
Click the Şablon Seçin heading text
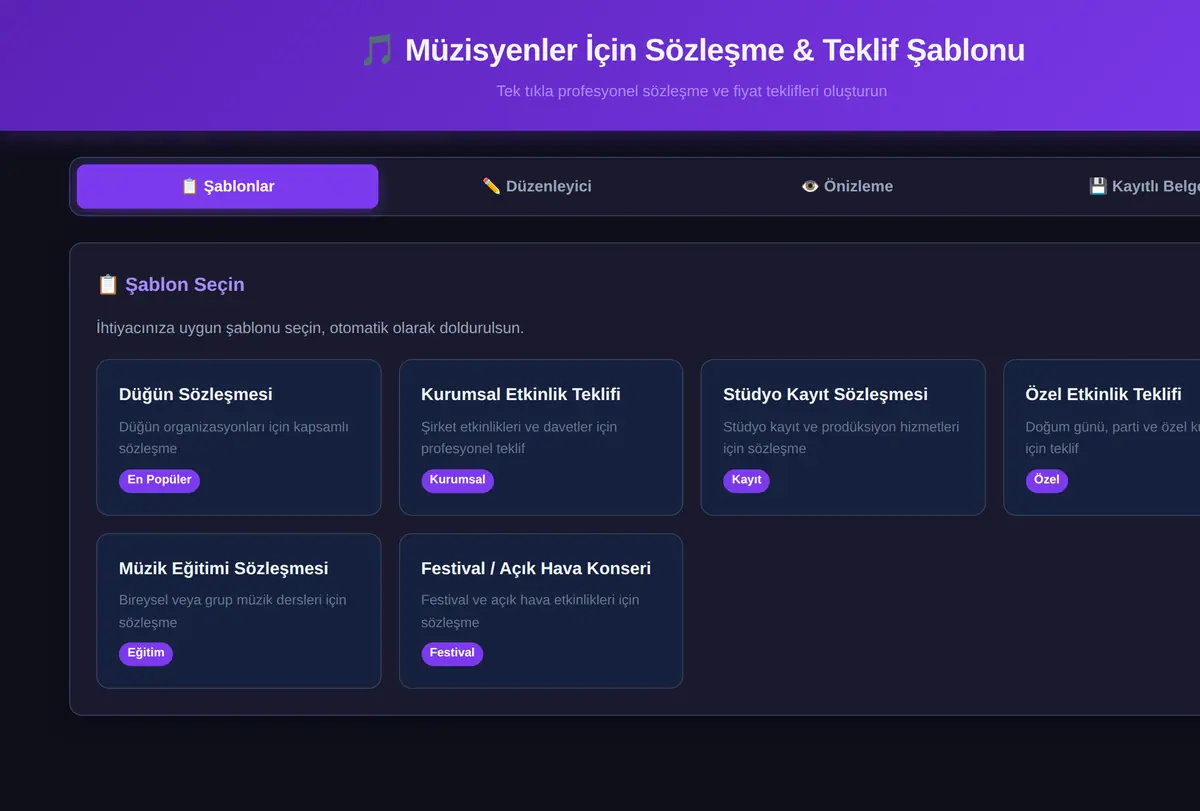coord(184,285)
